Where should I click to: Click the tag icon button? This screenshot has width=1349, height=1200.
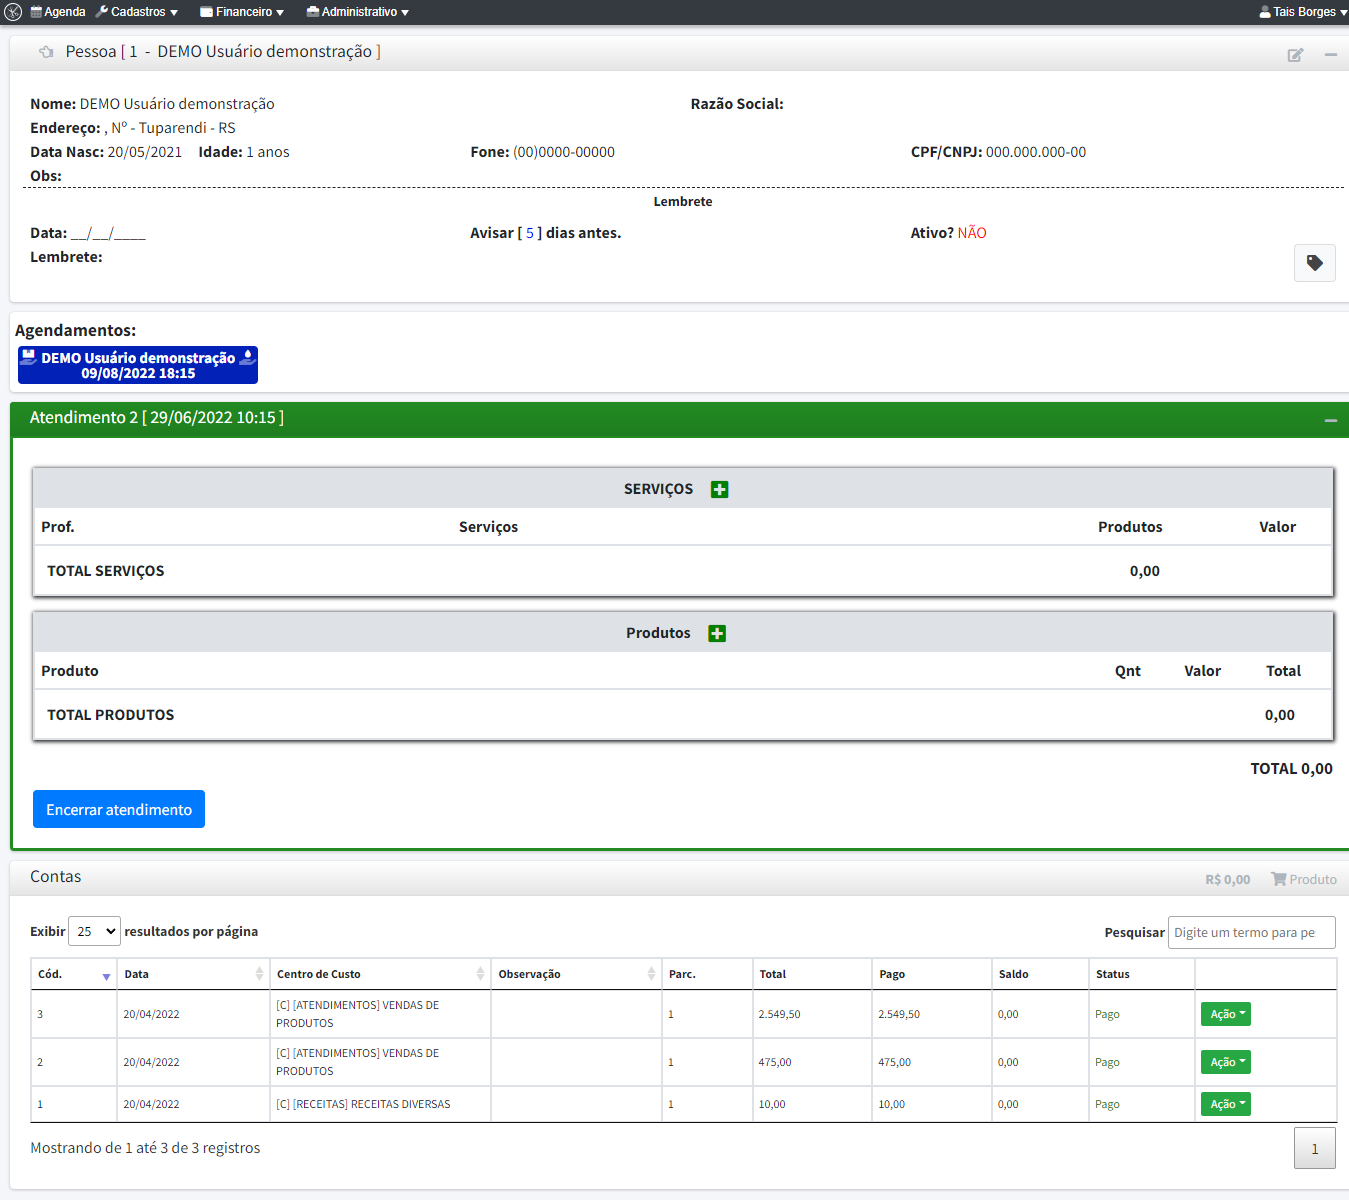click(1314, 263)
